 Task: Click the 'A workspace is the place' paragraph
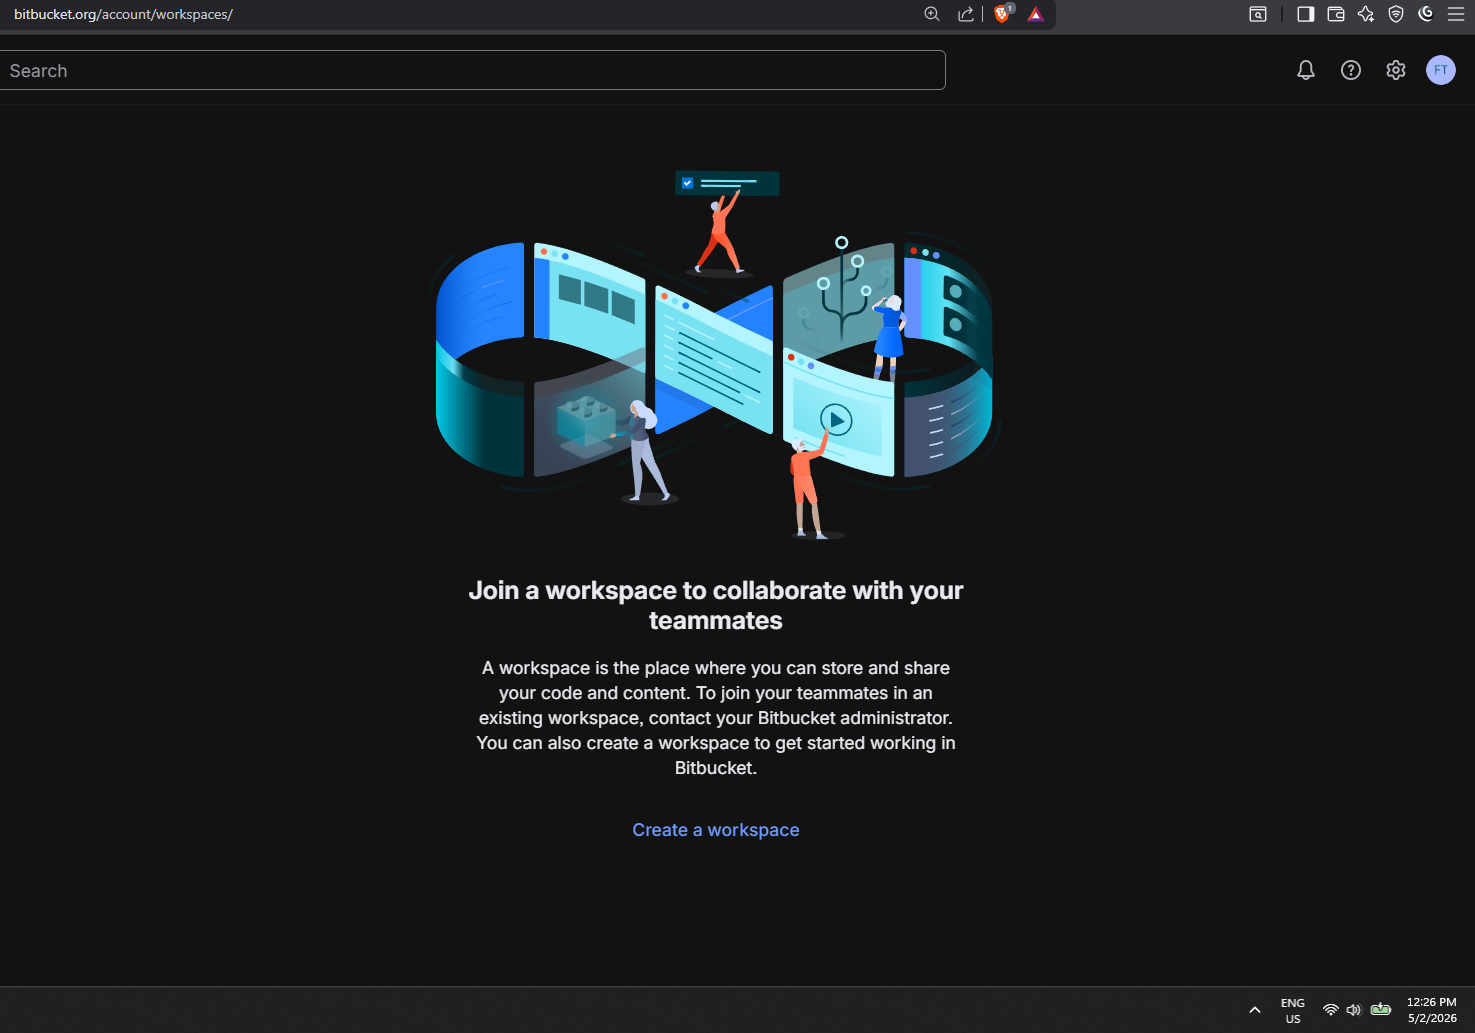click(716, 718)
